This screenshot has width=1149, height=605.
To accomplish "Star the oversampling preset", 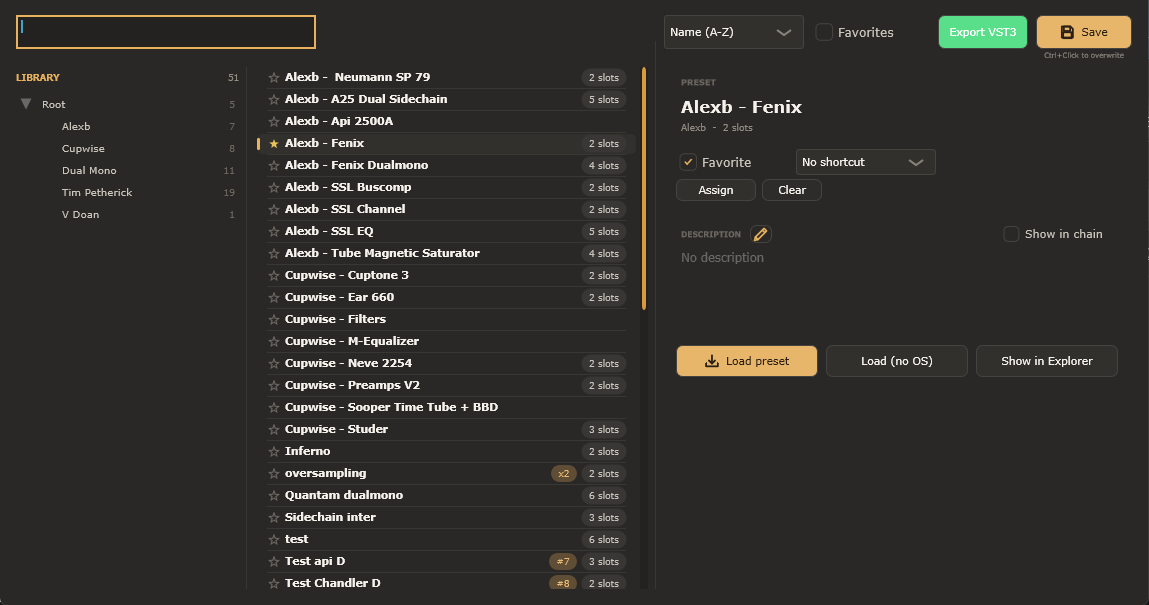I will pyautogui.click(x=274, y=473).
